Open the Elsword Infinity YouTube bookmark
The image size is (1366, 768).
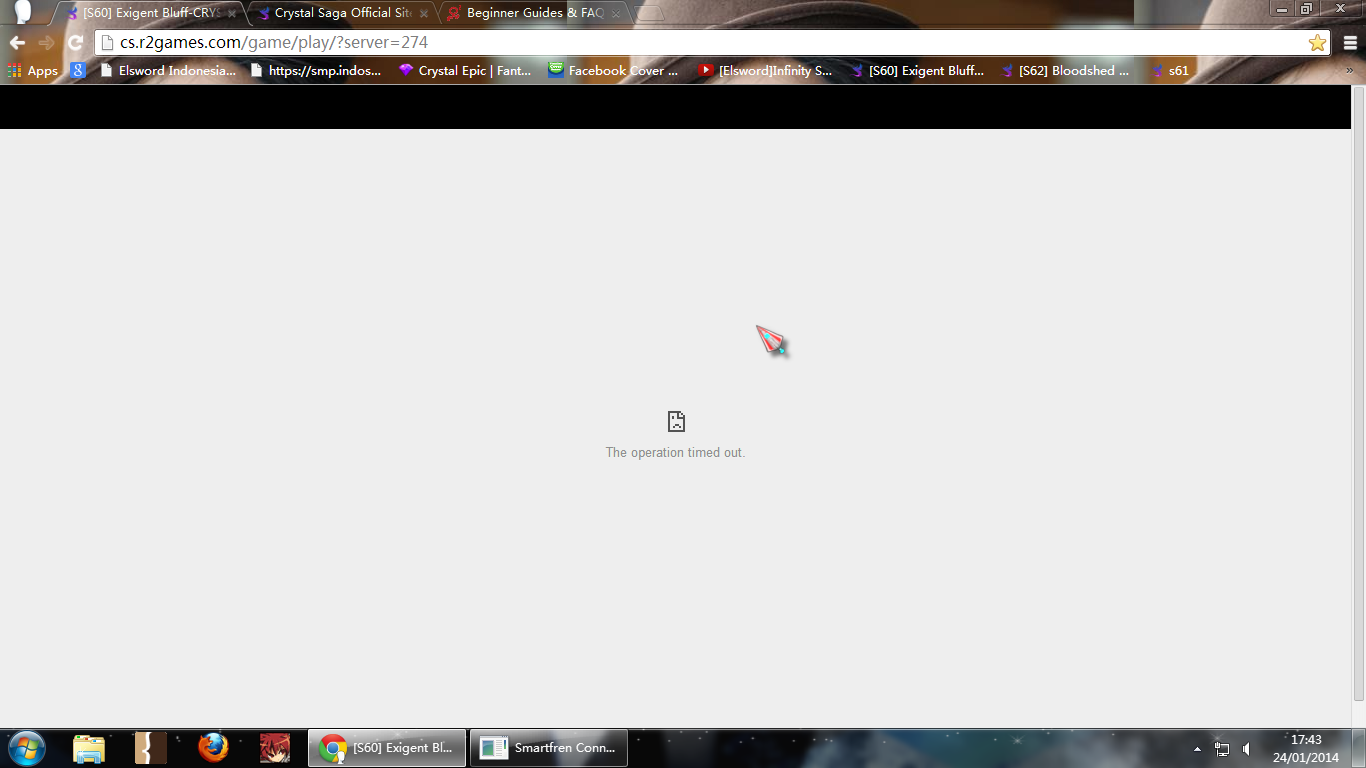point(765,71)
